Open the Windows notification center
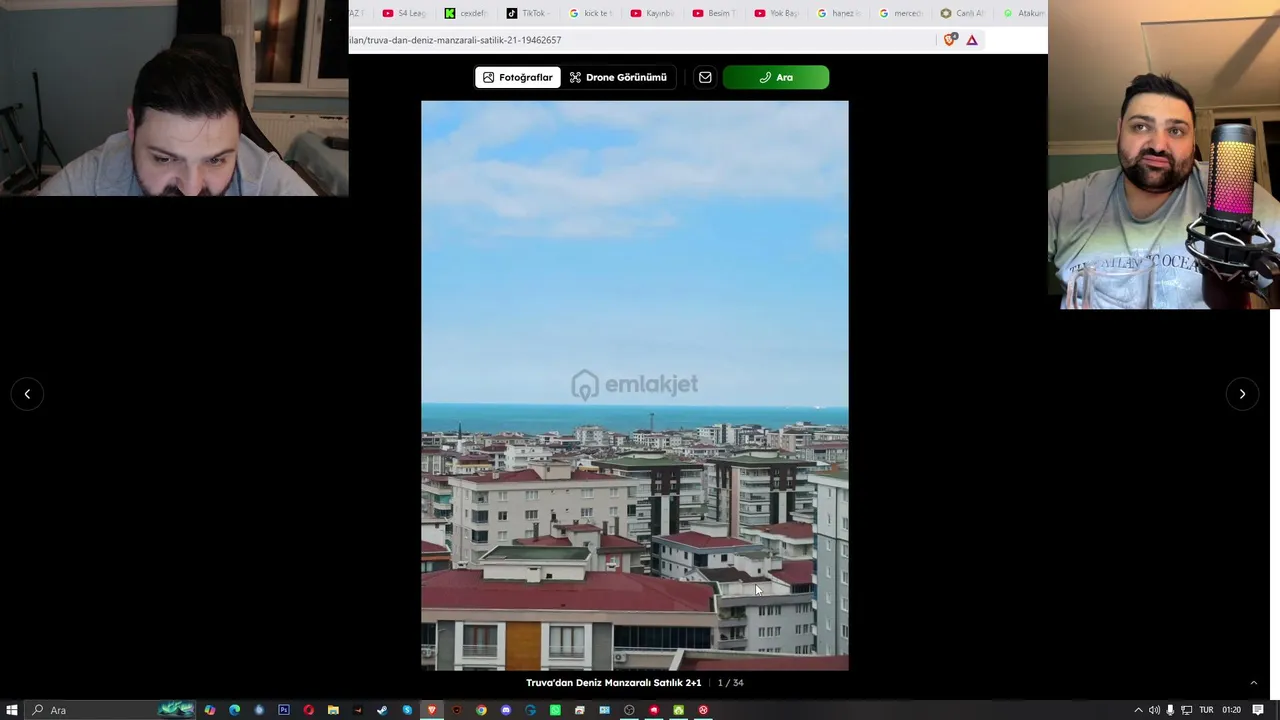The width and height of the screenshot is (1280, 720). pyautogui.click(x=1258, y=710)
